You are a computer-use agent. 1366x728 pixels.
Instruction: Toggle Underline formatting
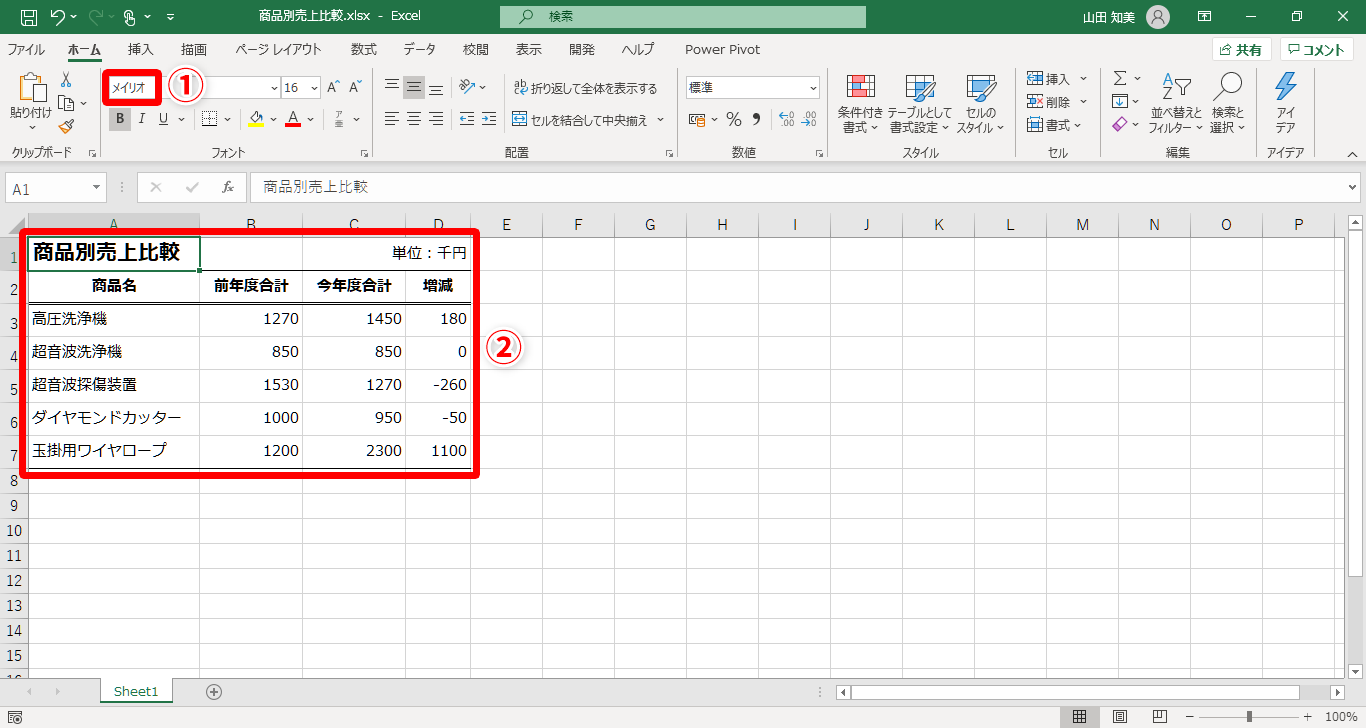coord(164,120)
